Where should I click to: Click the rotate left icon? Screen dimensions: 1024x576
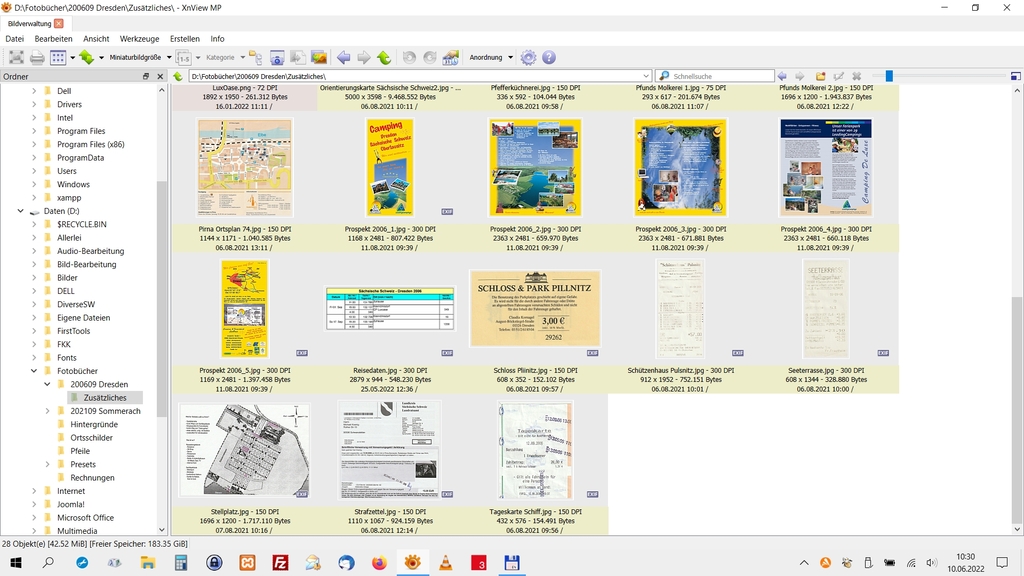point(409,58)
